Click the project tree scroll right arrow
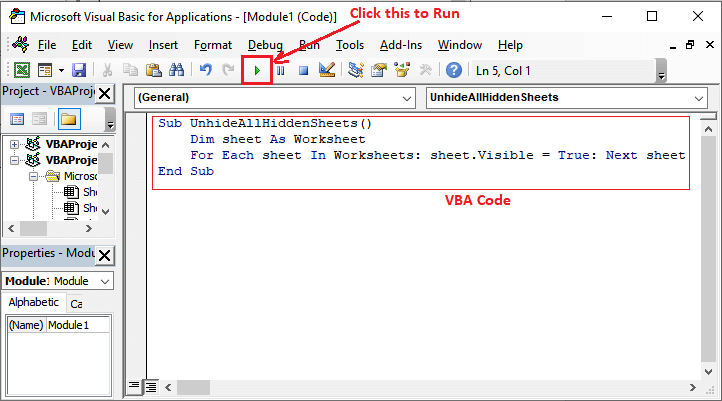This screenshot has width=722, height=401. [x=89, y=228]
